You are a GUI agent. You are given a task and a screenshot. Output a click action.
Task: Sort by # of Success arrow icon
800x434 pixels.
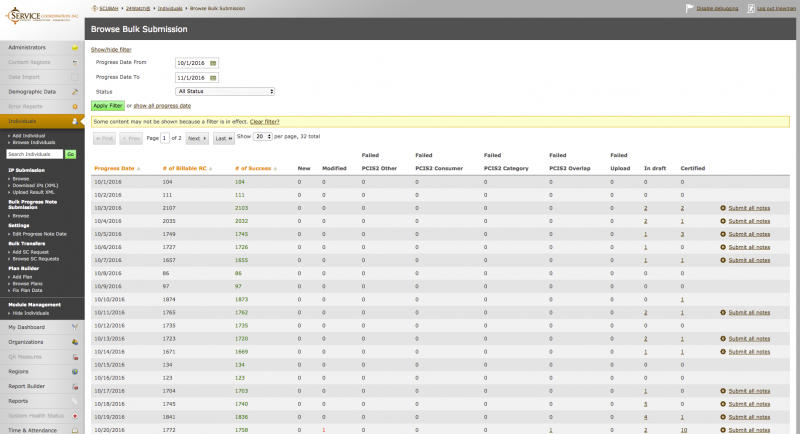click(276, 169)
